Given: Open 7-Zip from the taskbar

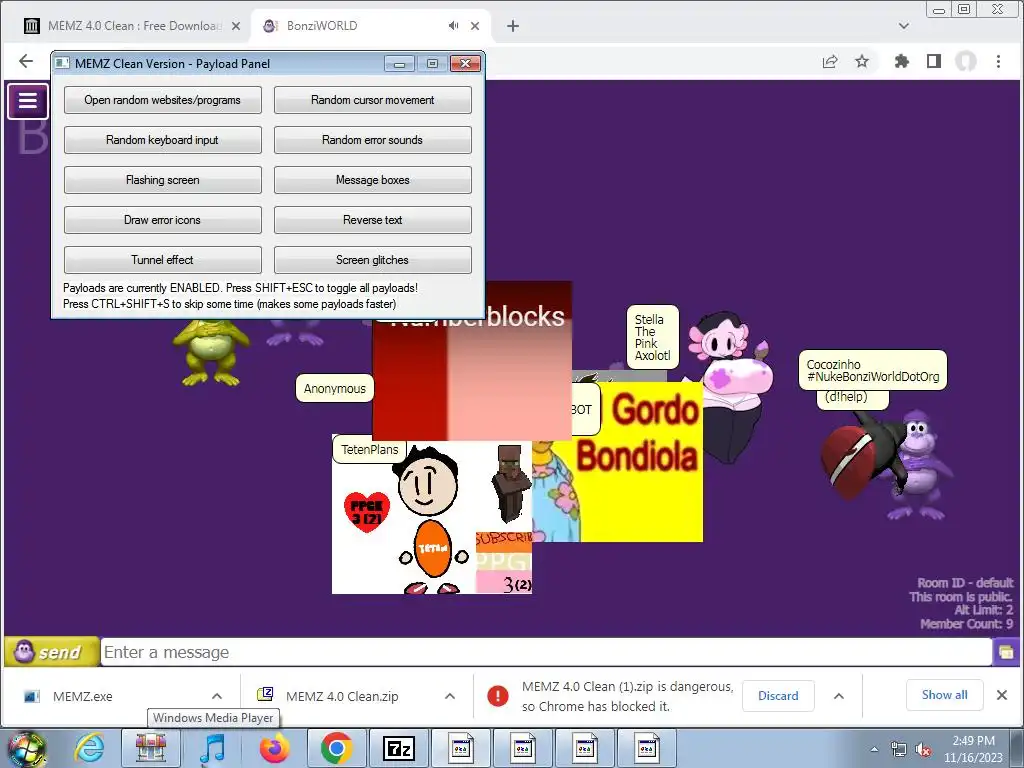Looking at the screenshot, I should [398, 748].
